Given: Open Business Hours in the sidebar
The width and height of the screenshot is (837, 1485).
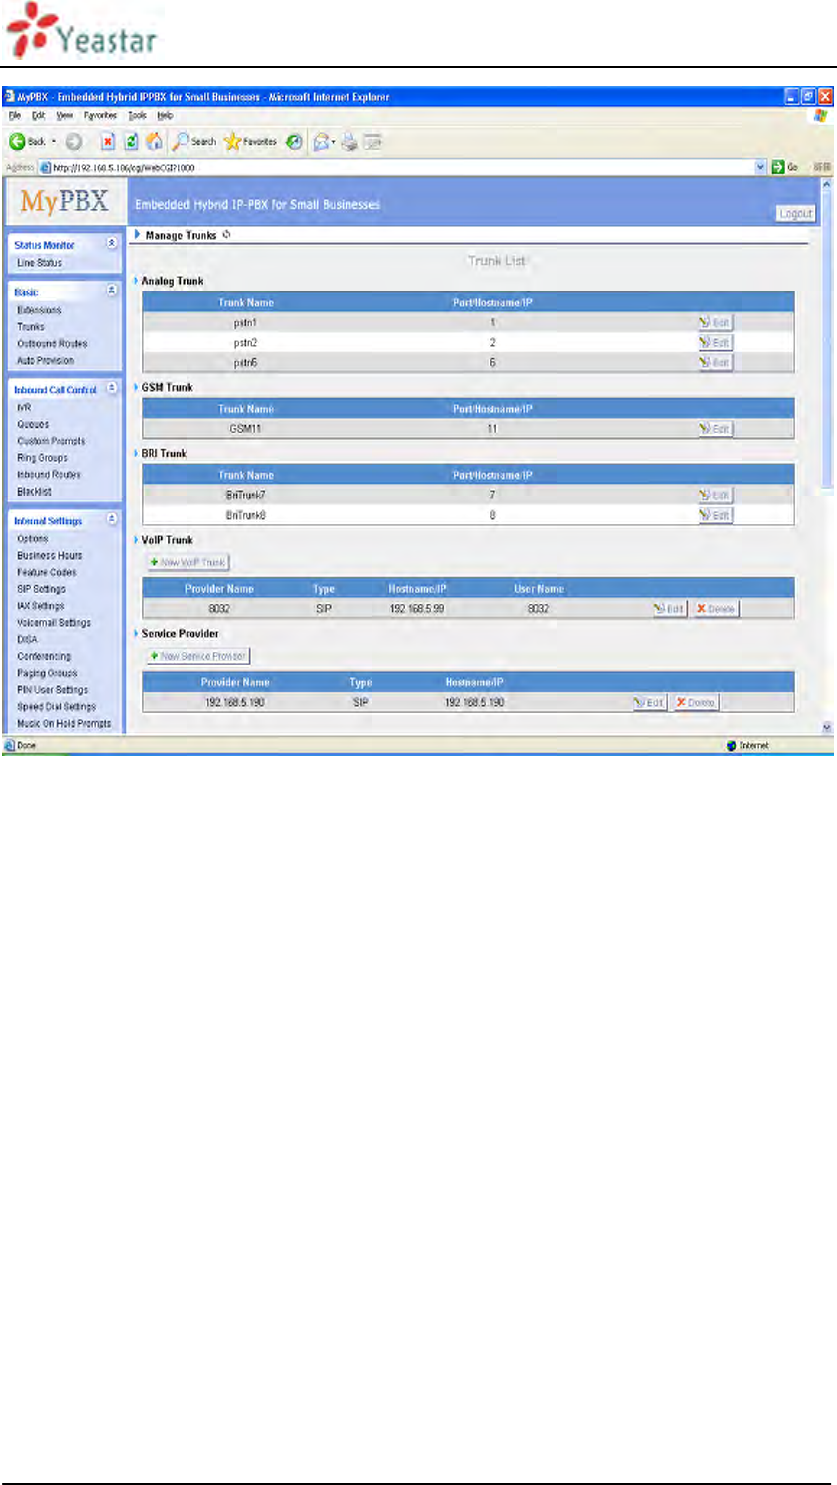Looking at the screenshot, I should 49,556.
